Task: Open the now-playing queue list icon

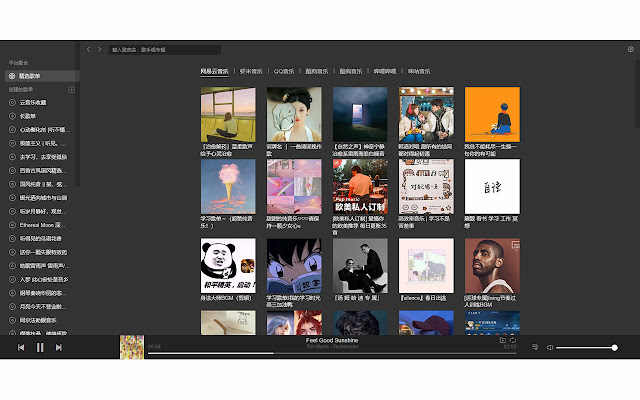Action: click(535, 347)
